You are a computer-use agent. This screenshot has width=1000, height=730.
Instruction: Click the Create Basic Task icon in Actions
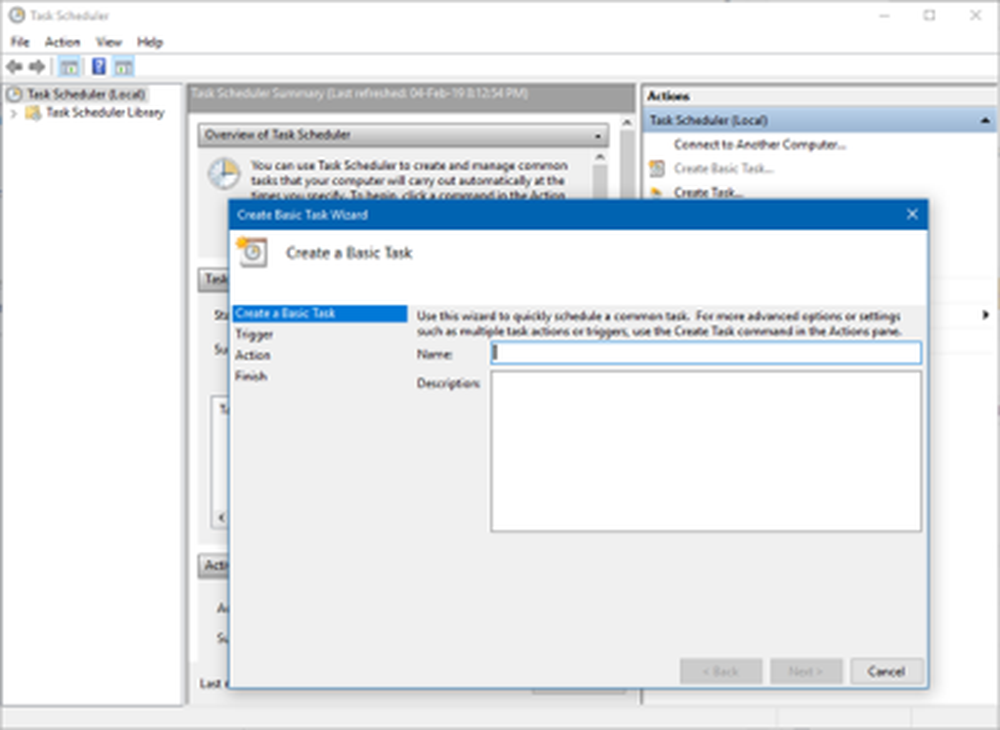click(x=657, y=168)
